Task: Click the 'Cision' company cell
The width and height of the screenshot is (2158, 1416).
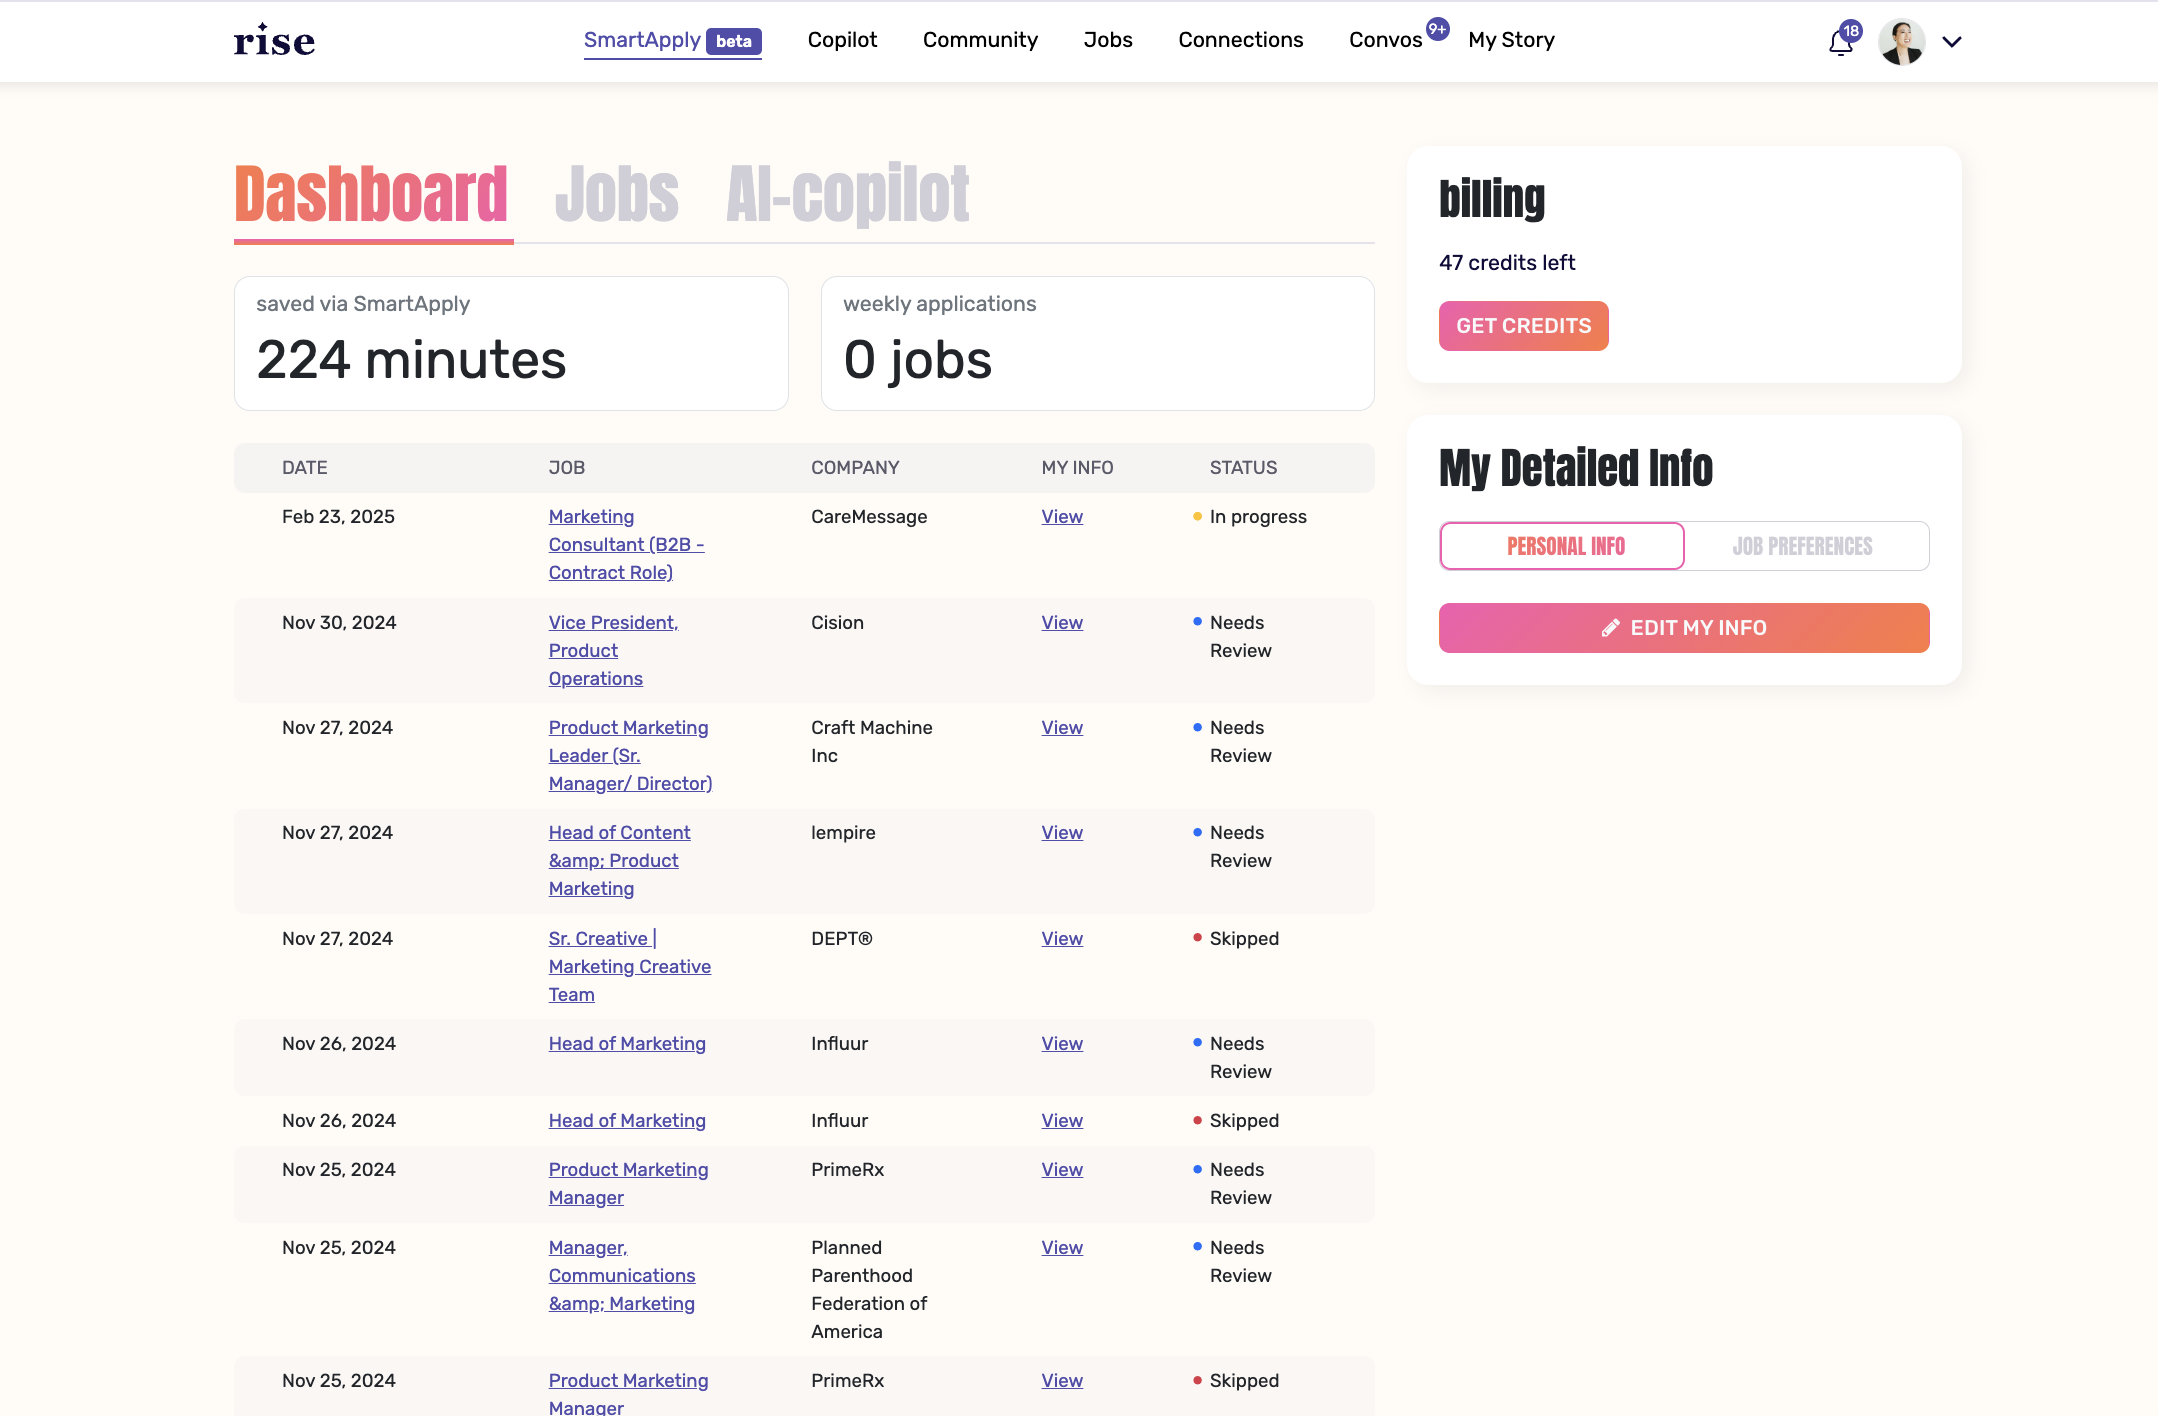Action: pos(837,623)
